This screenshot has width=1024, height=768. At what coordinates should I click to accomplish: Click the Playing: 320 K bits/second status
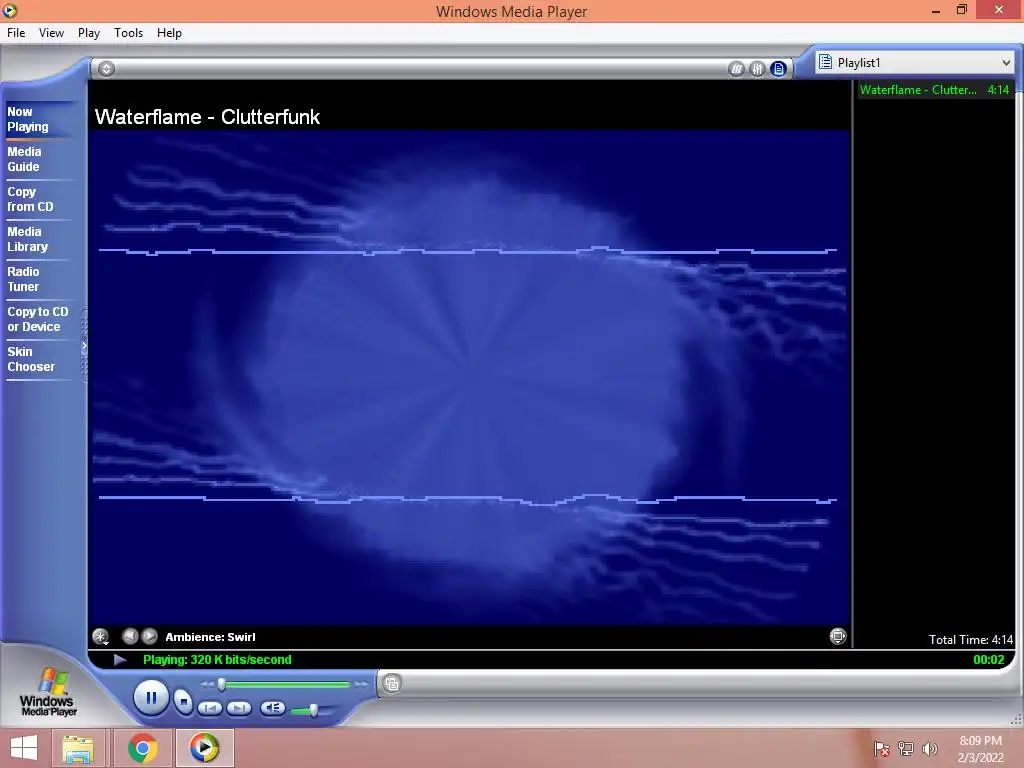tap(217, 660)
